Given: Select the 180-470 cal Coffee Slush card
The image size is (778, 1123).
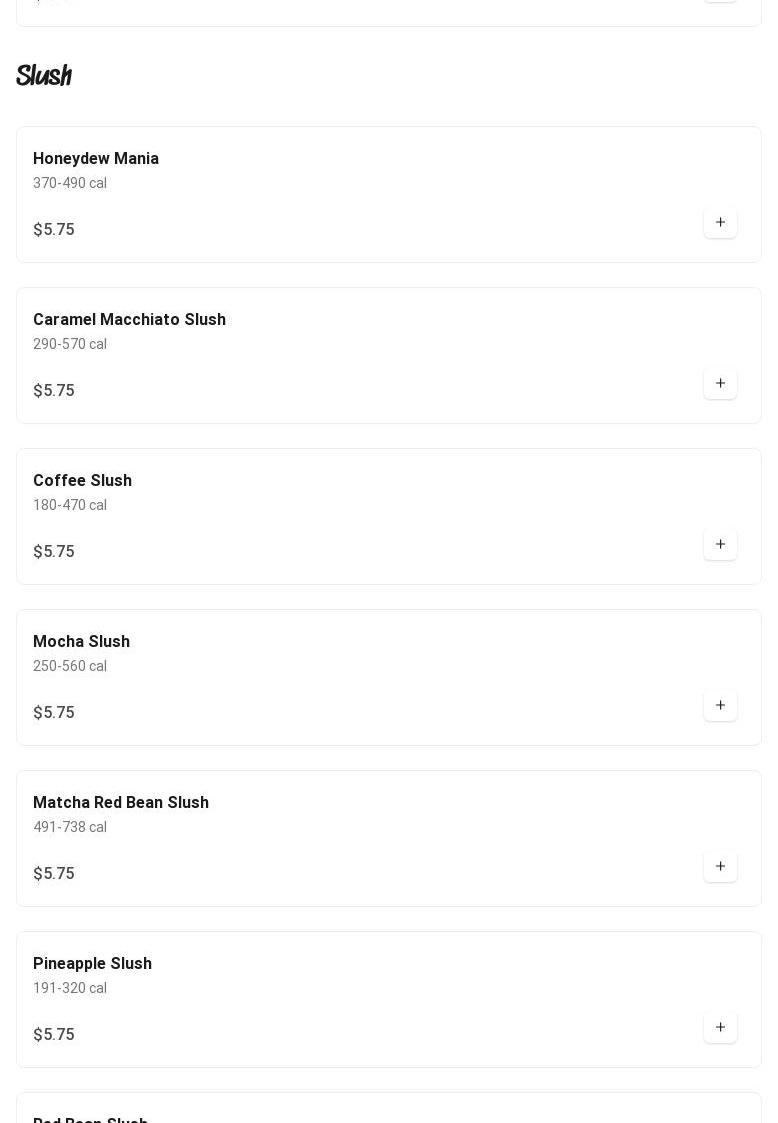Looking at the screenshot, I should [389, 516].
